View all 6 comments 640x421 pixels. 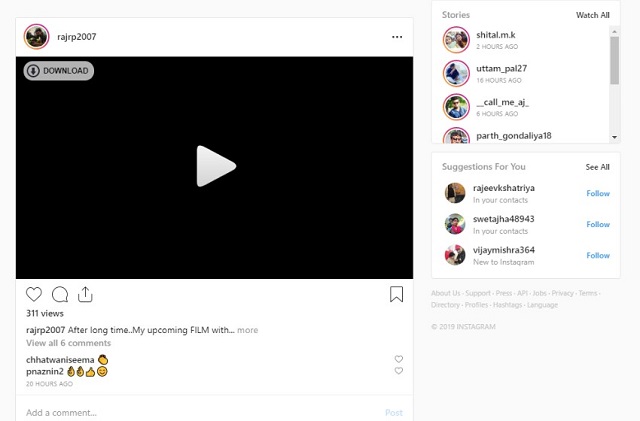[x=69, y=343]
